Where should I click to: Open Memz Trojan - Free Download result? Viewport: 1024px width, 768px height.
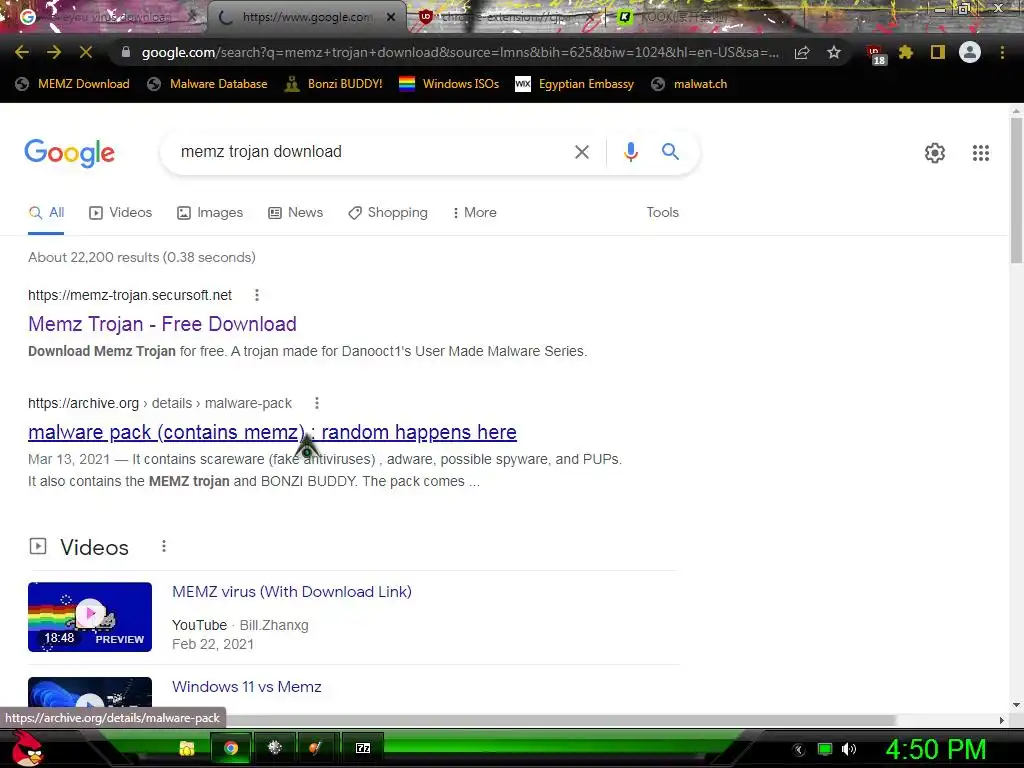(162, 324)
